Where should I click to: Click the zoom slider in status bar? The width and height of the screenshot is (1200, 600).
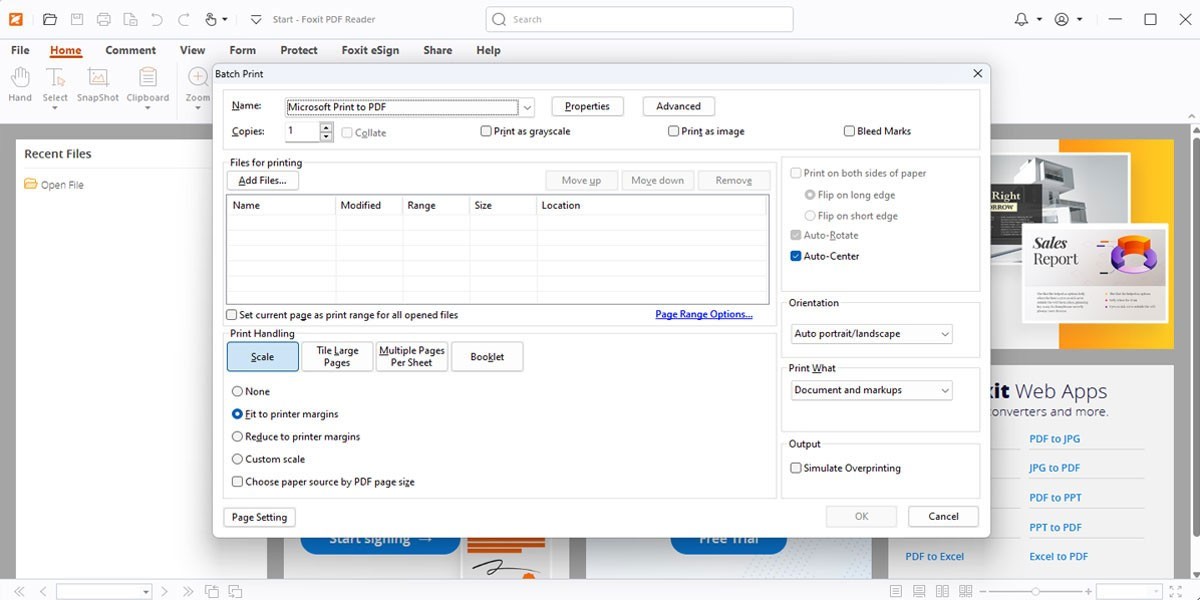1035,591
